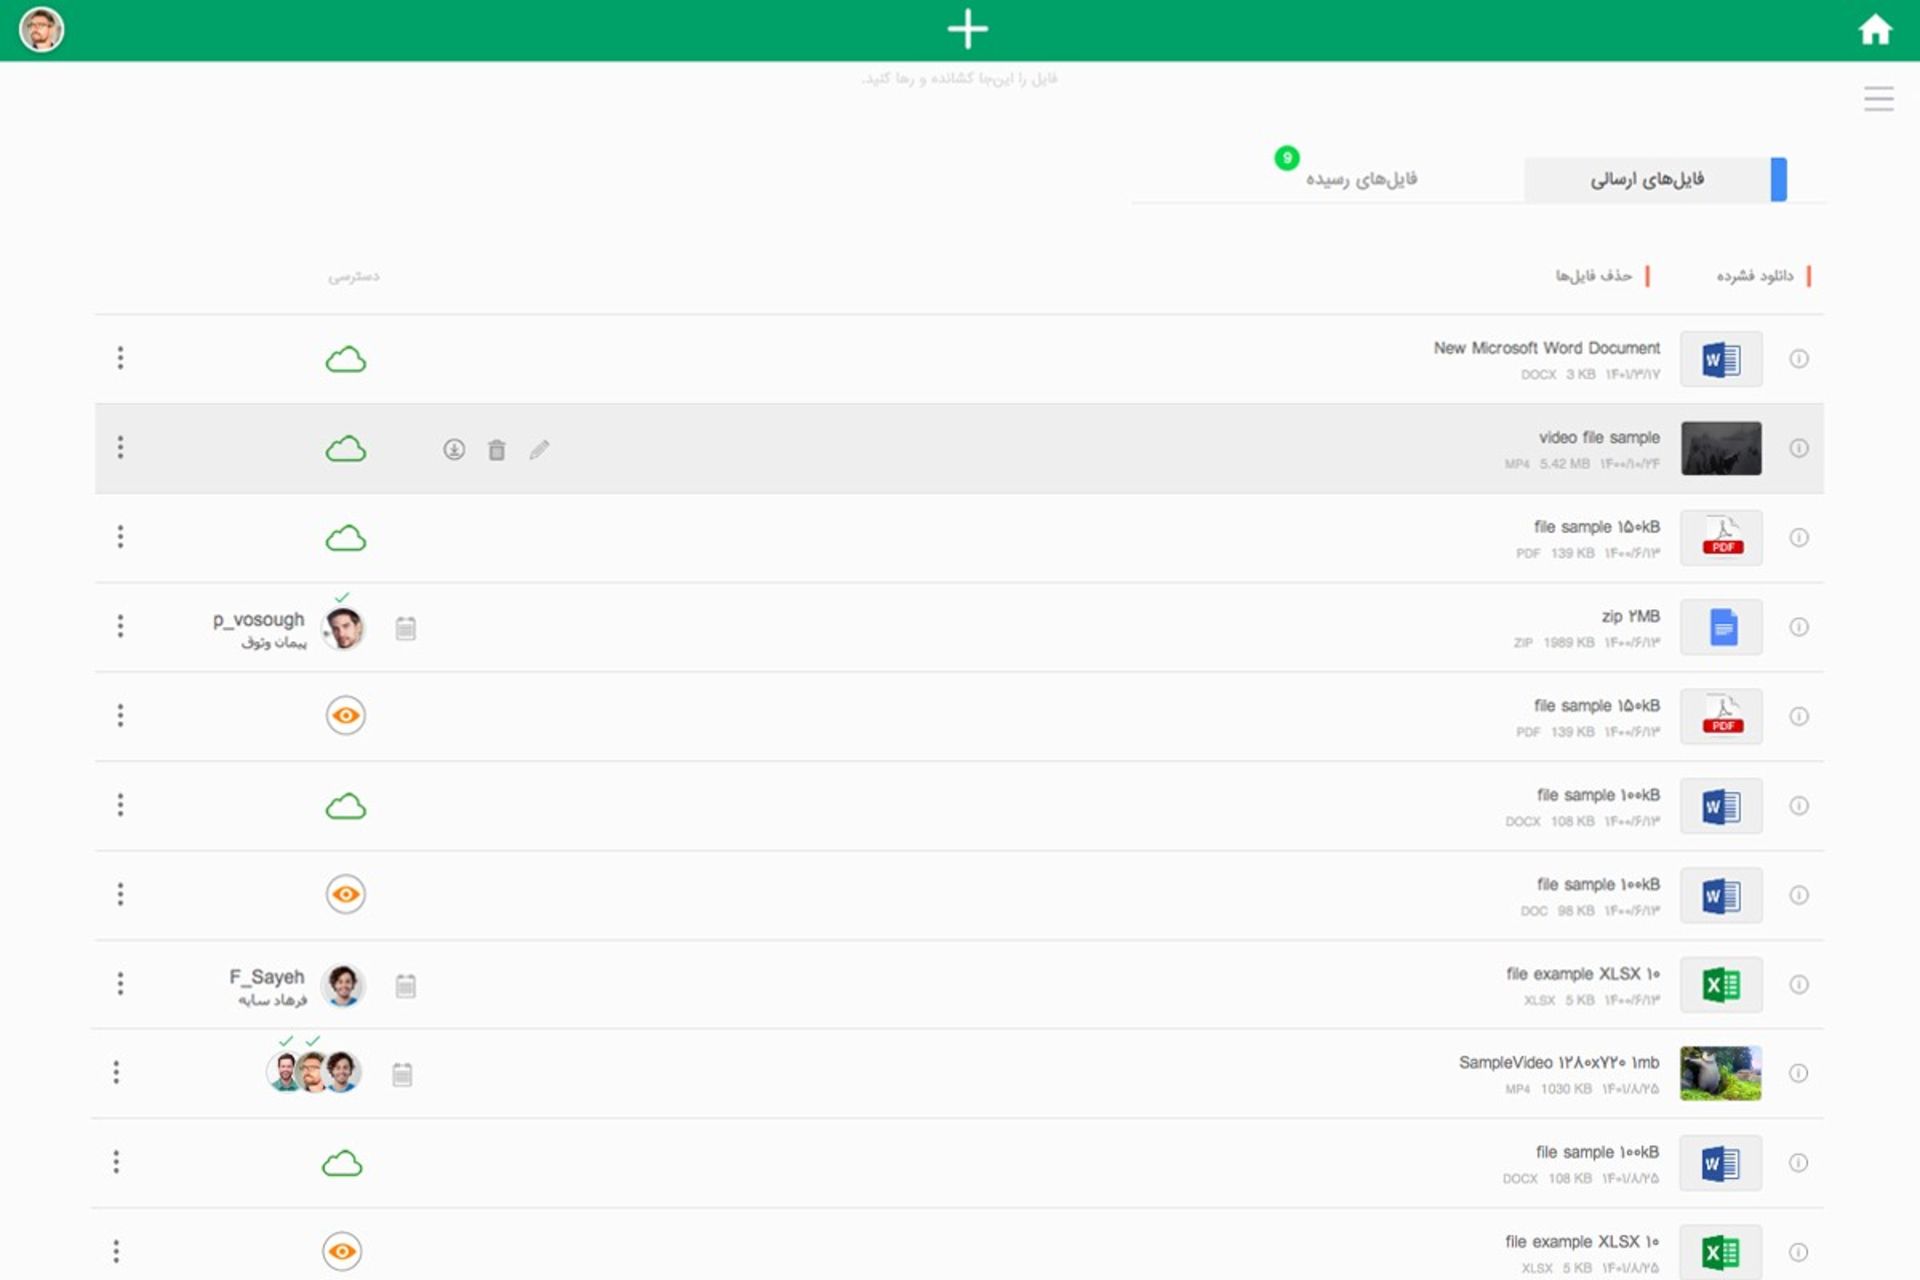Open three-dot menu for F_Sayeh row
The image size is (1920, 1280).
(x=120, y=984)
